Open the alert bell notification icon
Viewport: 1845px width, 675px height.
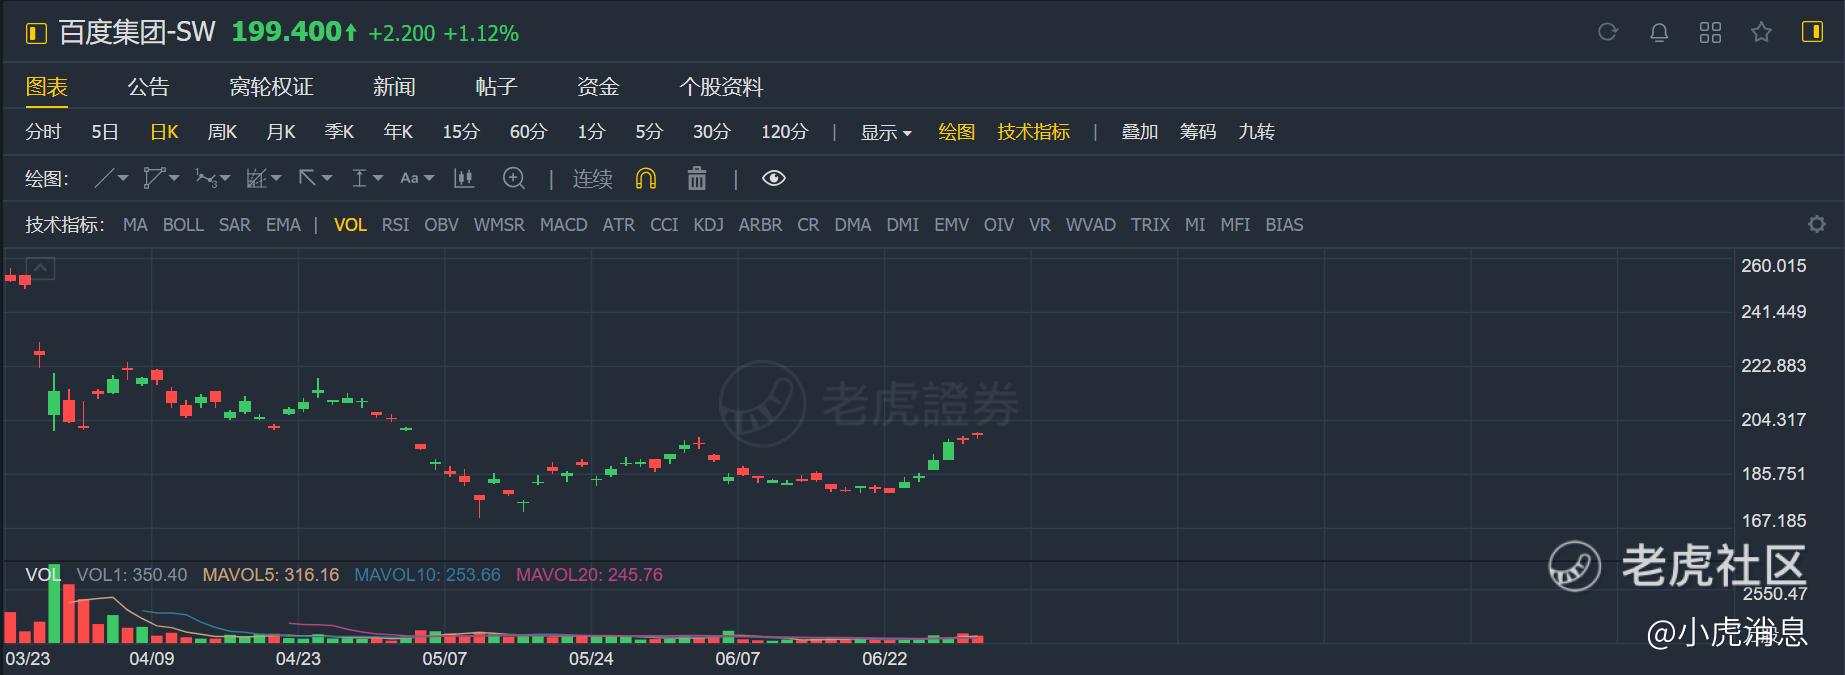click(1659, 32)
